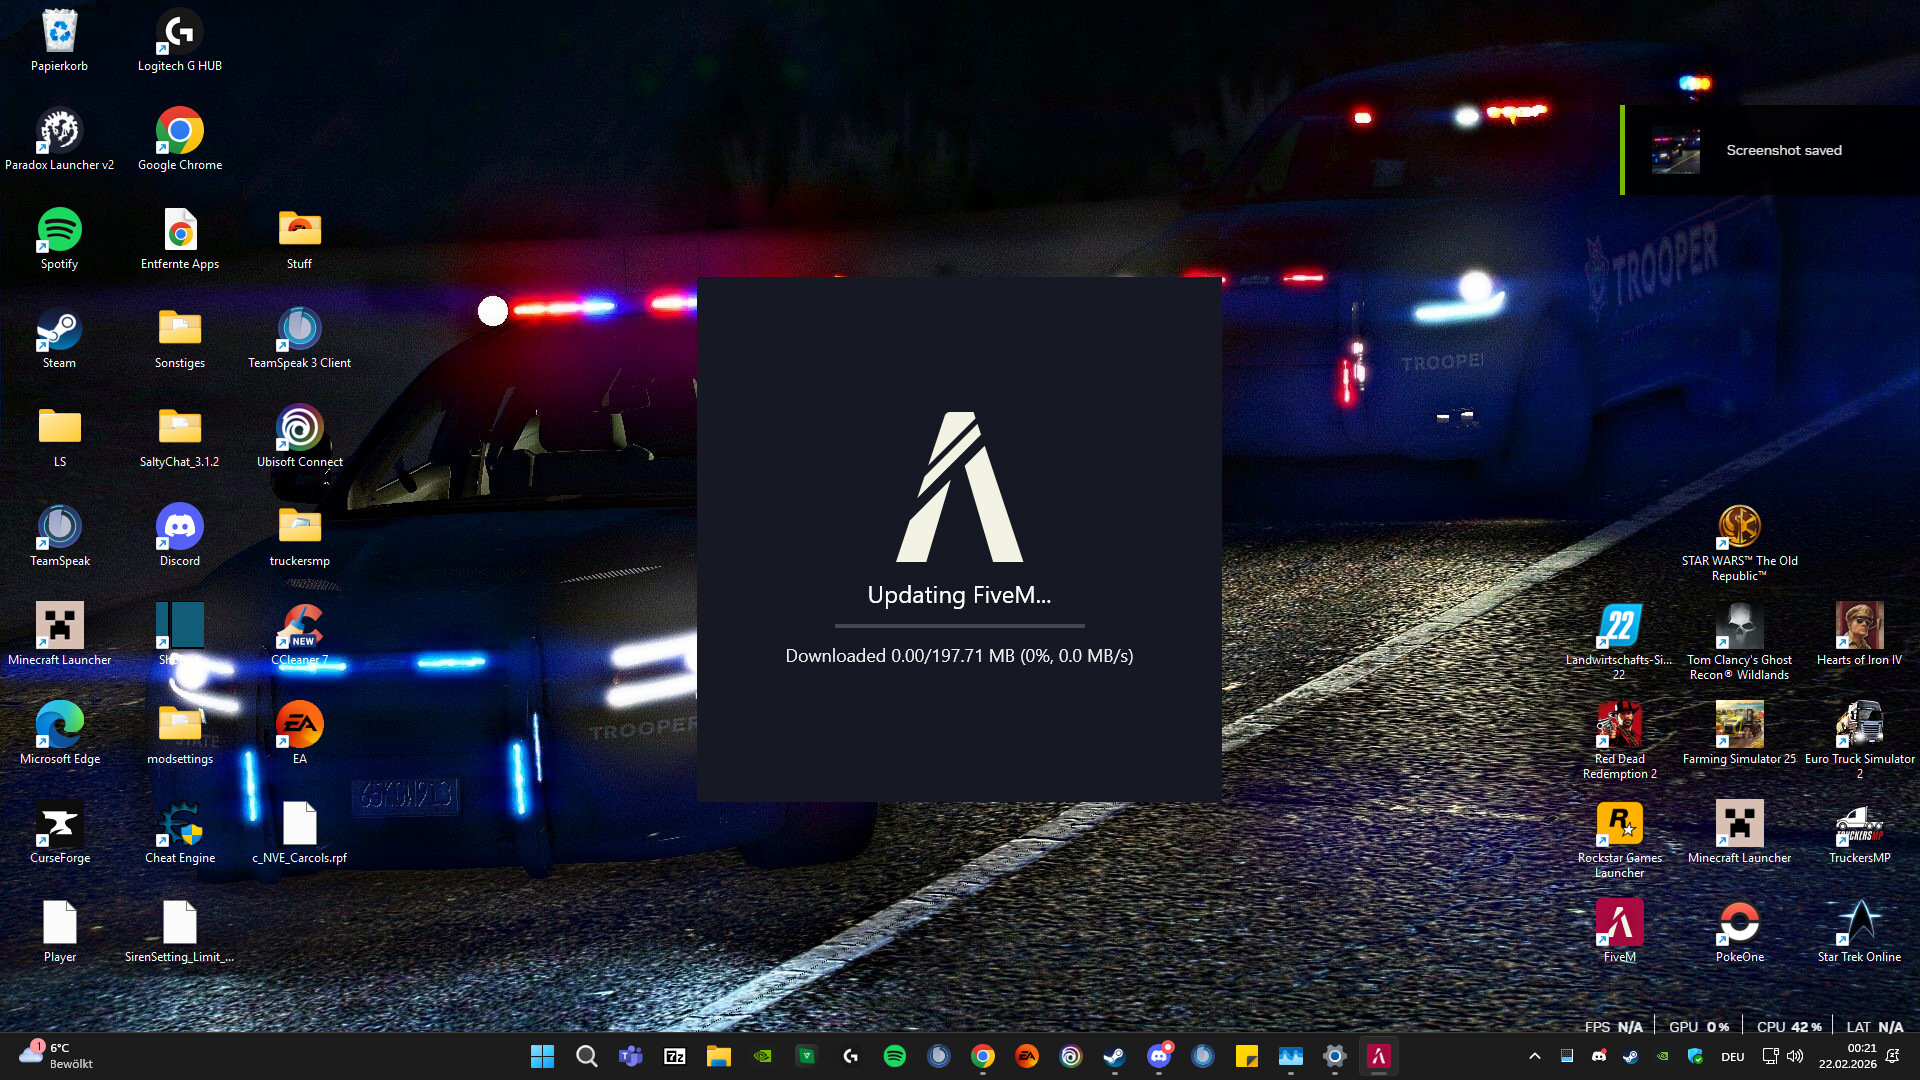
Task: Expand the hidden system tray icons chevron
Action: pyautogui.click(x=1534, y=1056)
